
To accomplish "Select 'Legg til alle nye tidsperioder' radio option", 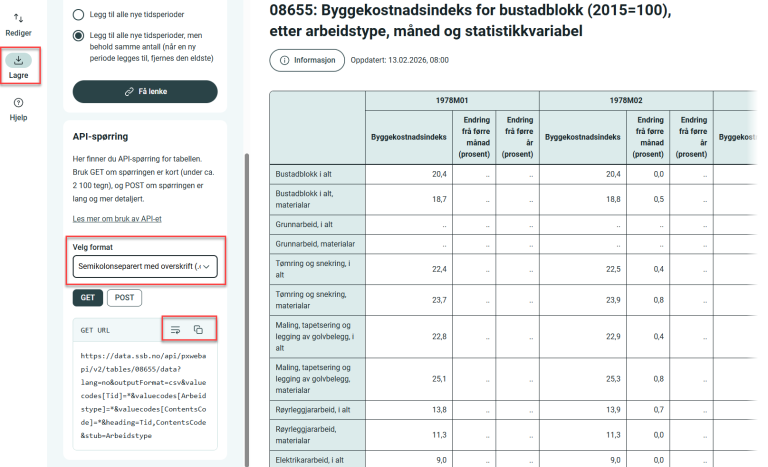I will tap(80, 15).
